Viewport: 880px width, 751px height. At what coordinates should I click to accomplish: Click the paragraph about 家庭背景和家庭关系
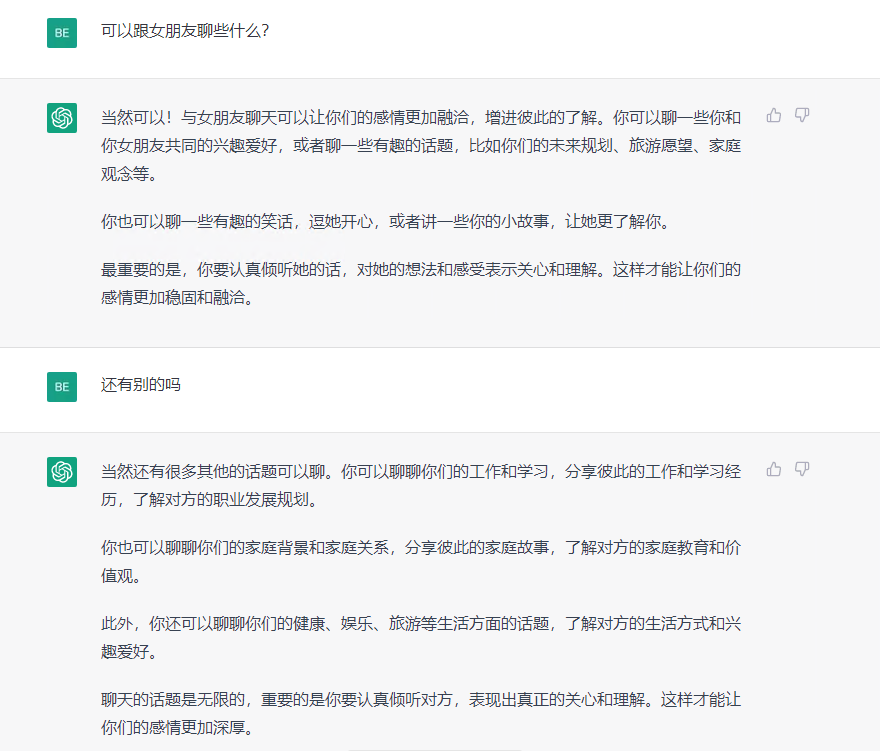[420, 561]
